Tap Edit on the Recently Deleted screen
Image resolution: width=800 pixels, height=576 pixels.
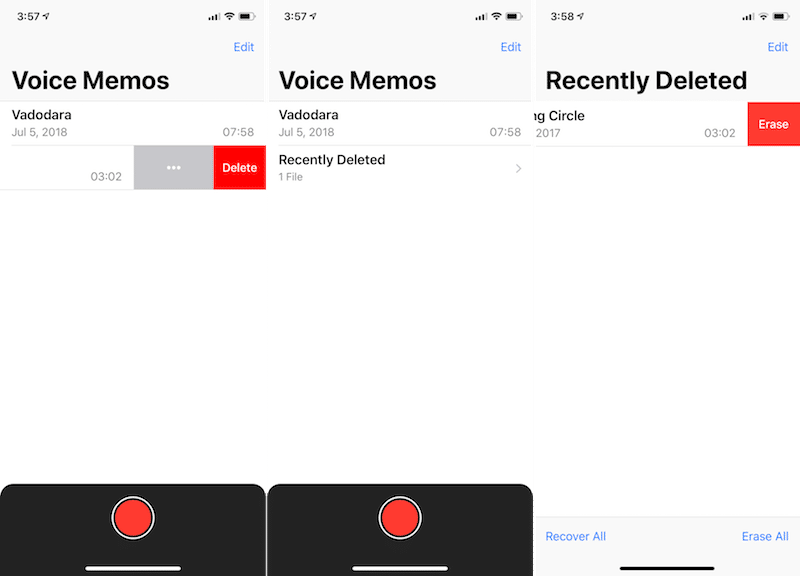coord(778,47)
